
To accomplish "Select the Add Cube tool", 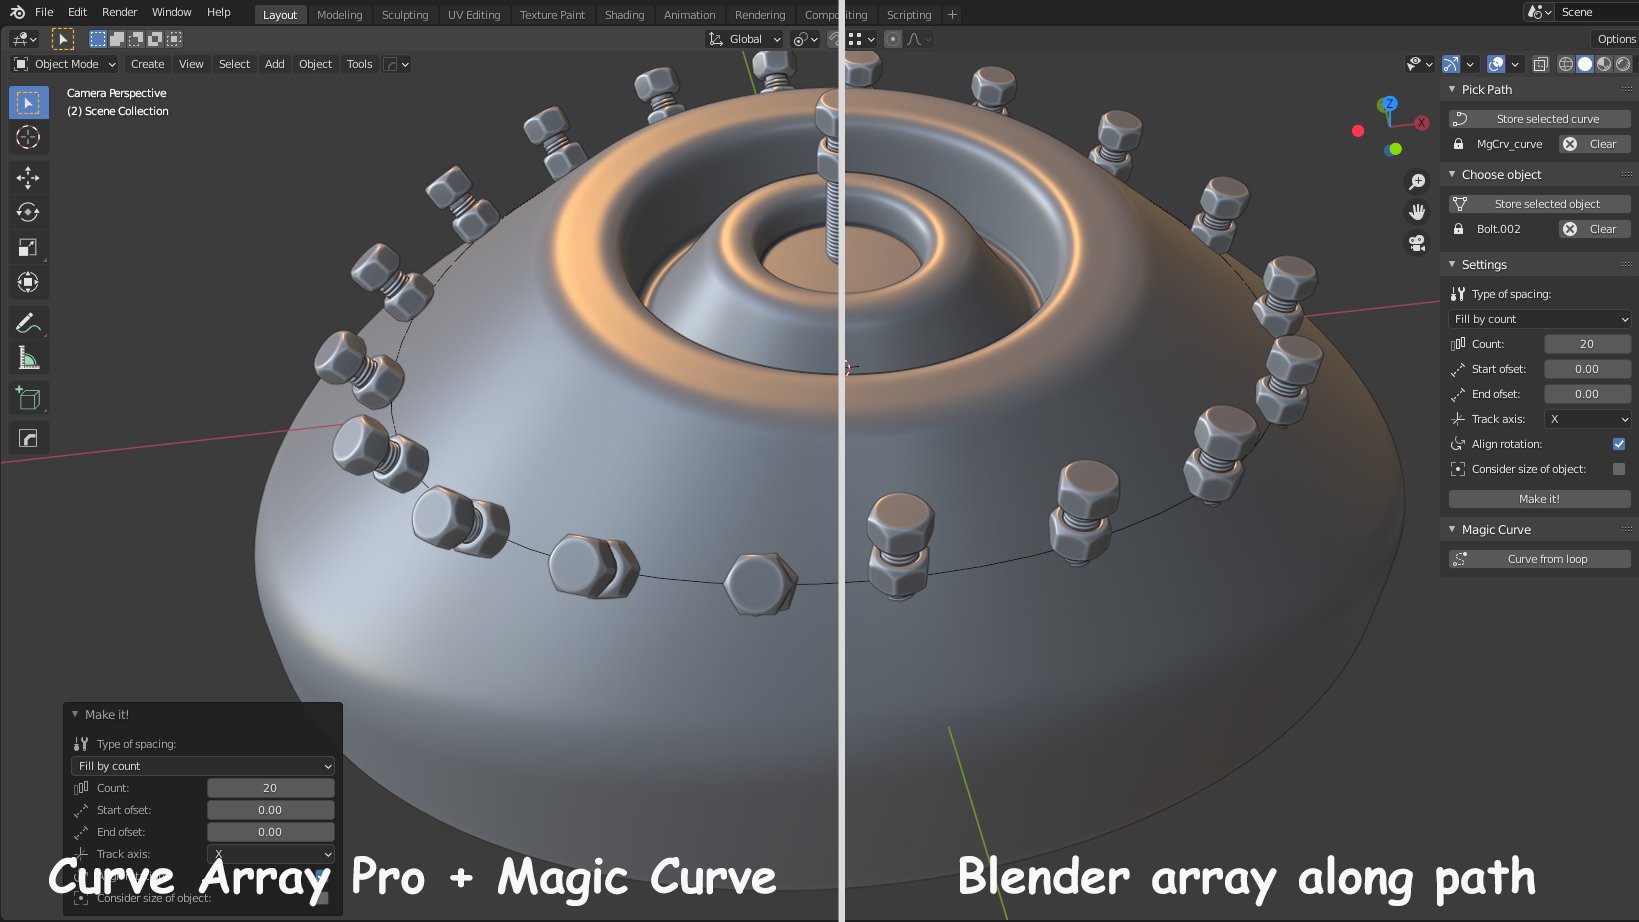I will click(28, 397).
